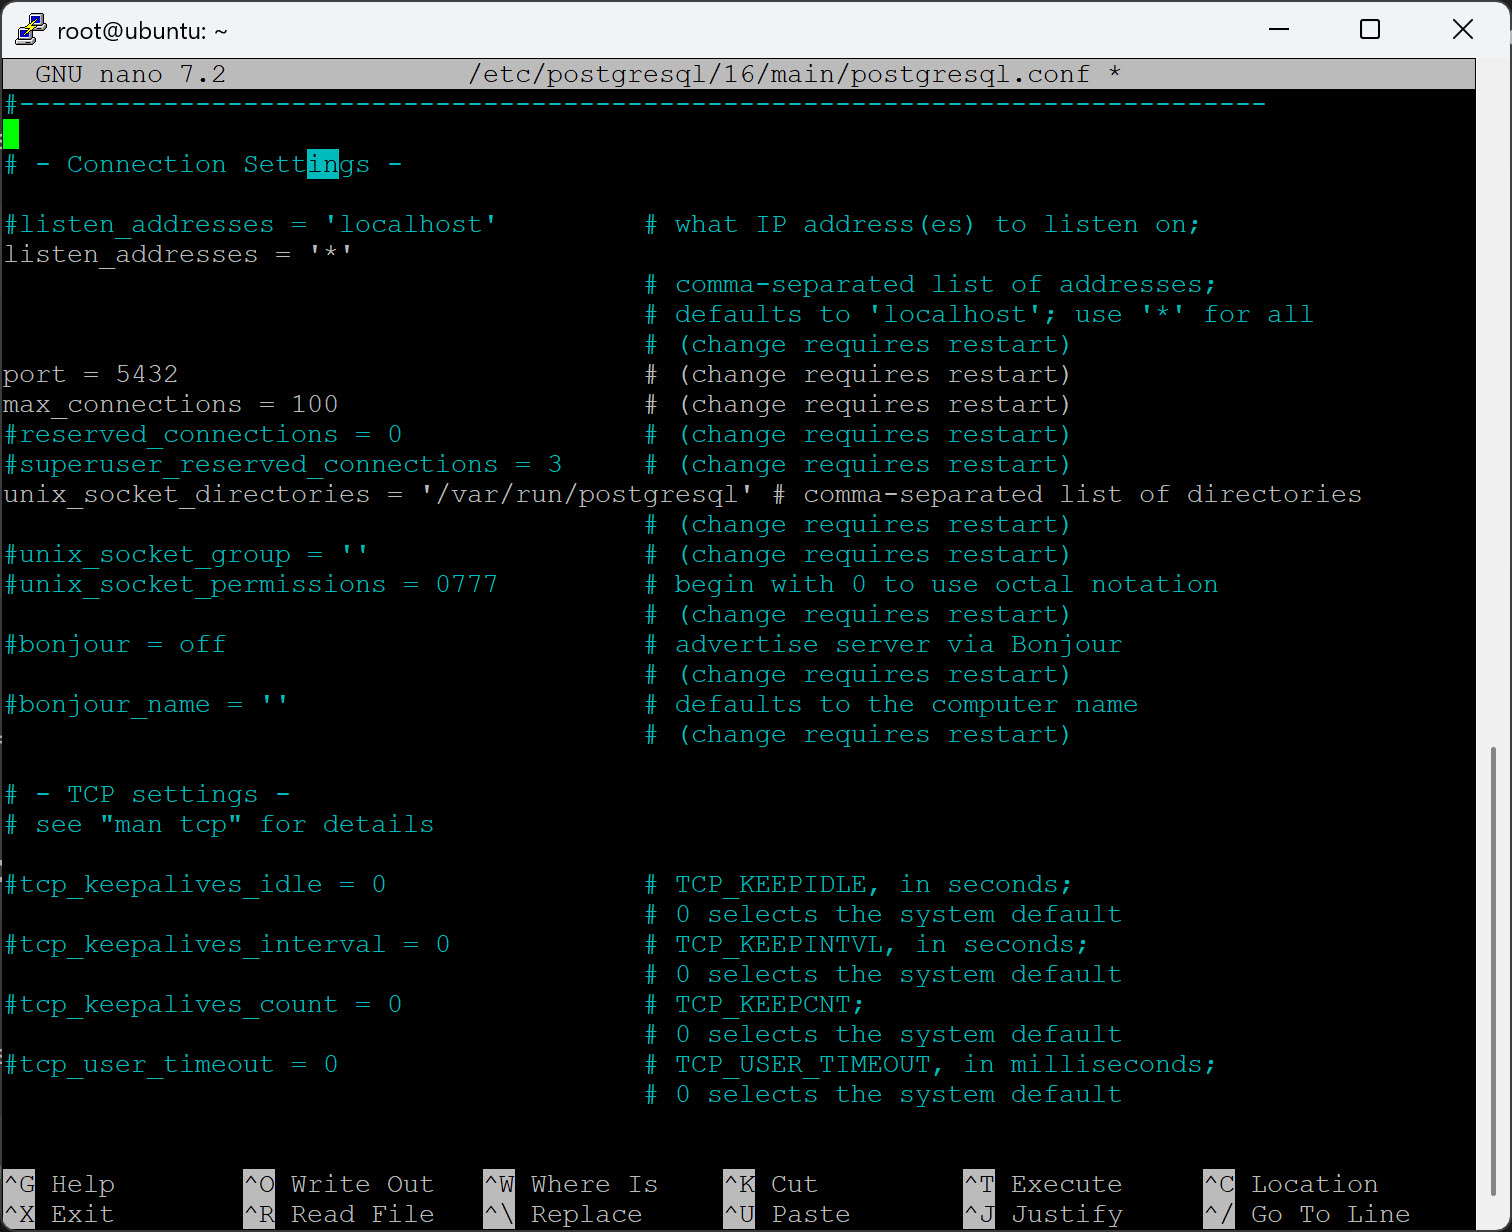Select Write Out to save the file
The height and width of the screenshot is (1232, 1512).
(x=340, y=1184)
